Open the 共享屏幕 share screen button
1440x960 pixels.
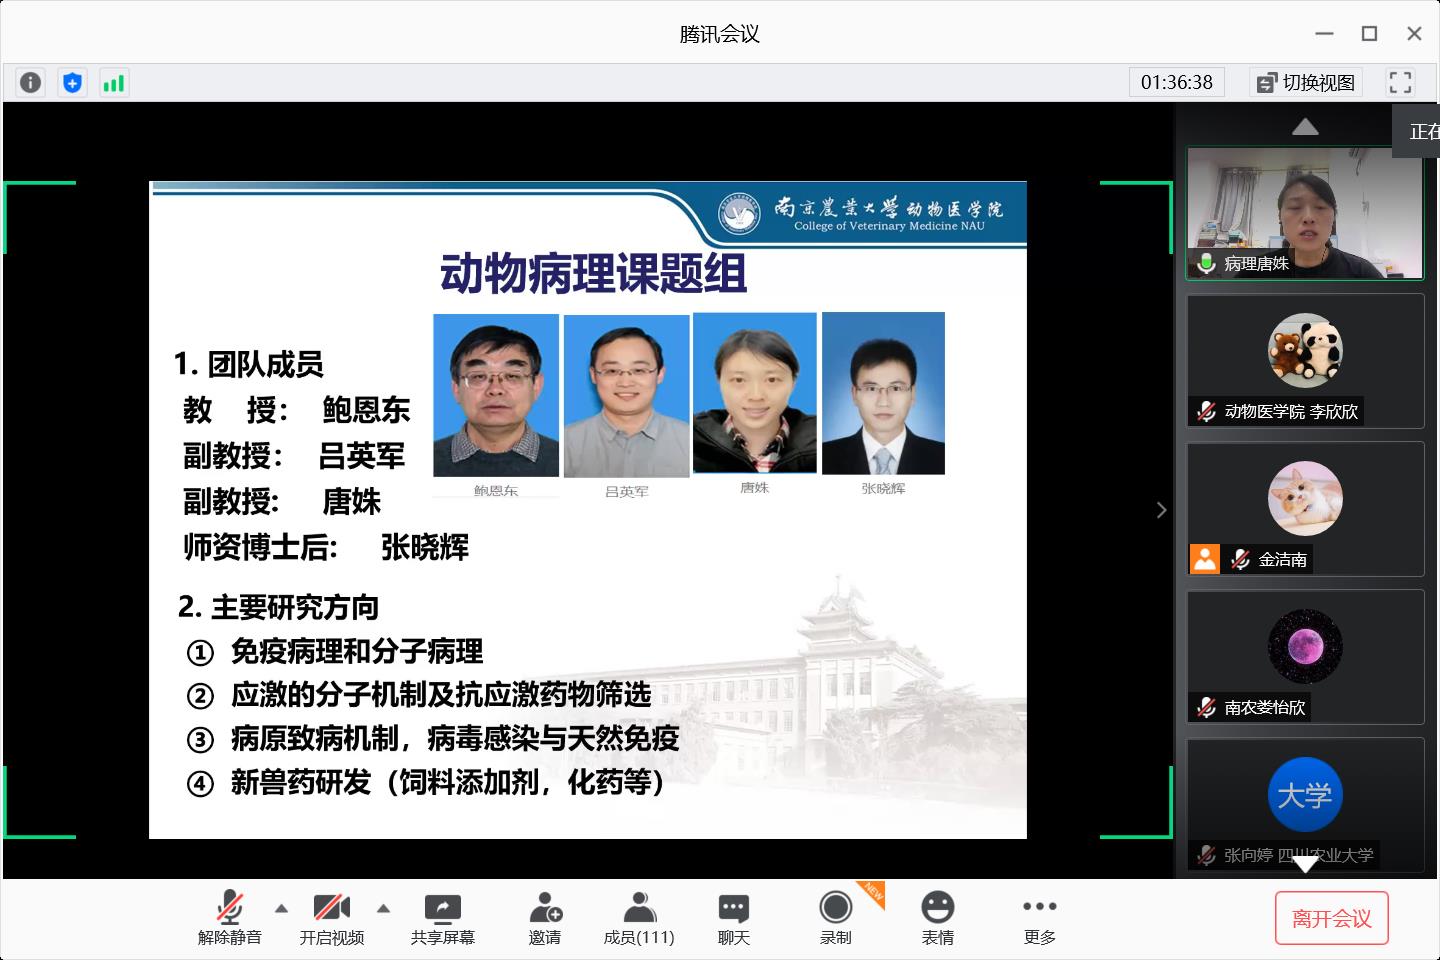442,918
